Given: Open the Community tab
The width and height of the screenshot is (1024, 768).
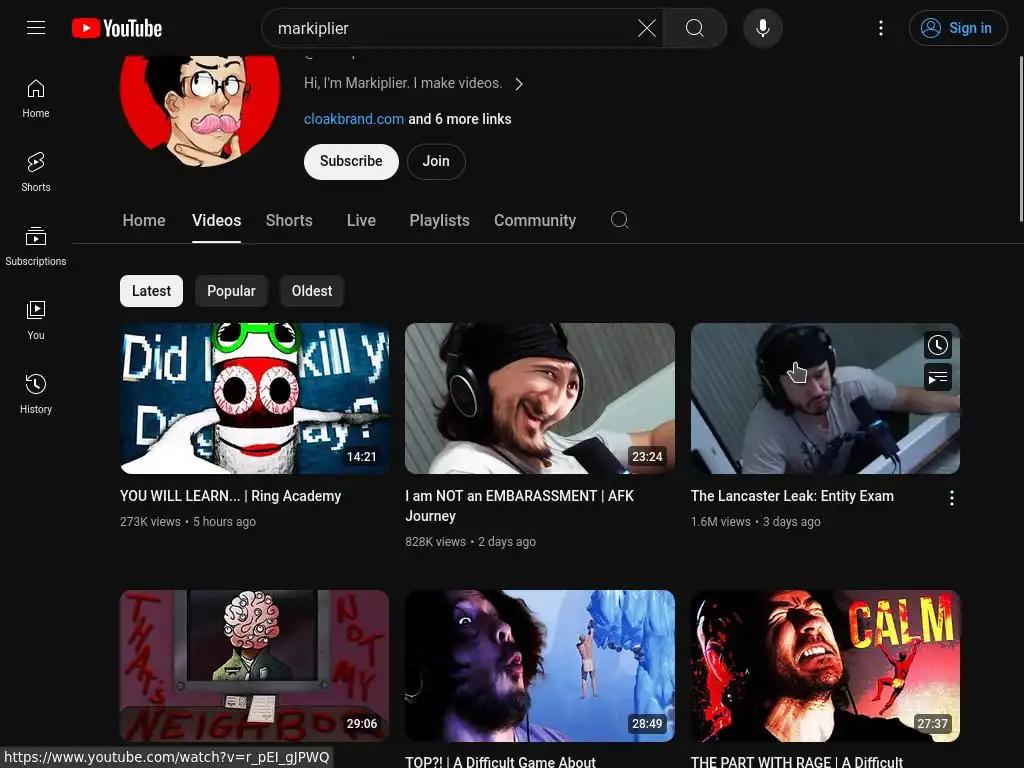Looking at the screenshot, I should pos(535,221).
